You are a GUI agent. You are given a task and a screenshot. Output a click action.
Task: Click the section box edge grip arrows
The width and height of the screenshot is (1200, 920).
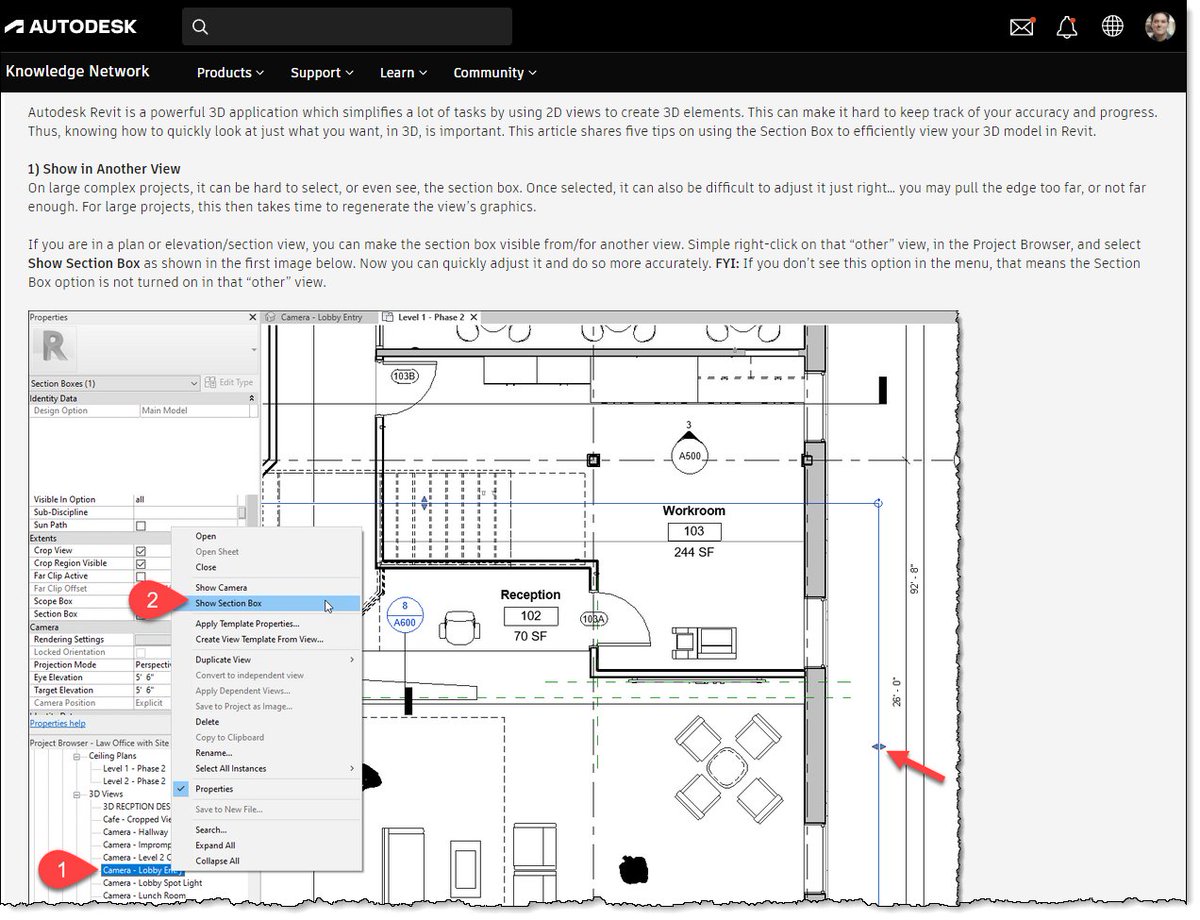[878, 747]
